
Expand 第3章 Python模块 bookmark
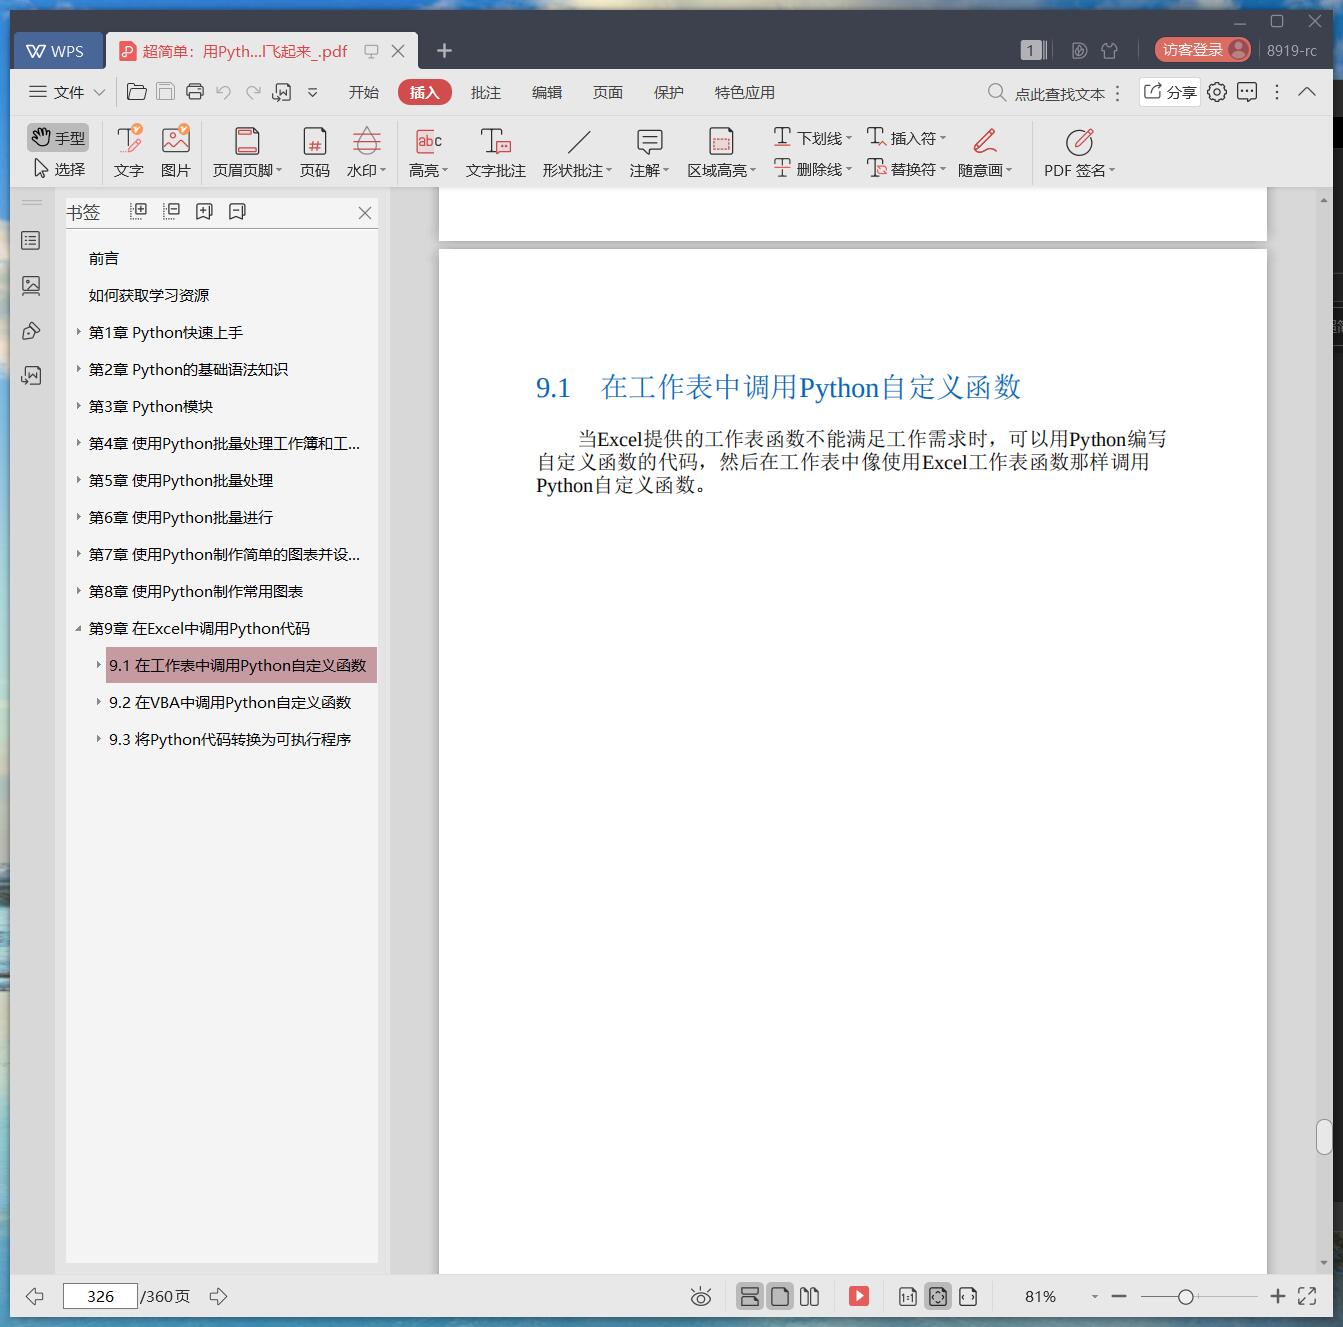pyautogui.click(x=78, y=406)
